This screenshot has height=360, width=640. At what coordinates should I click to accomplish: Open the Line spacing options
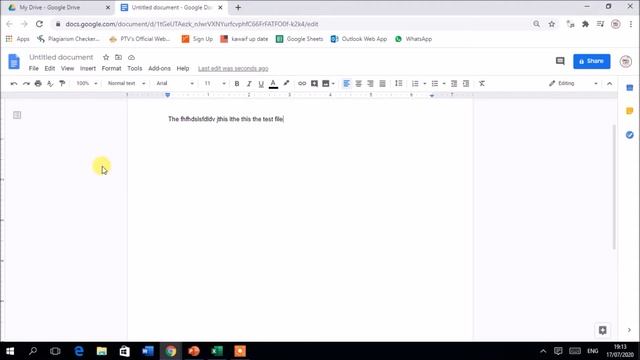(x=399, y=83)
